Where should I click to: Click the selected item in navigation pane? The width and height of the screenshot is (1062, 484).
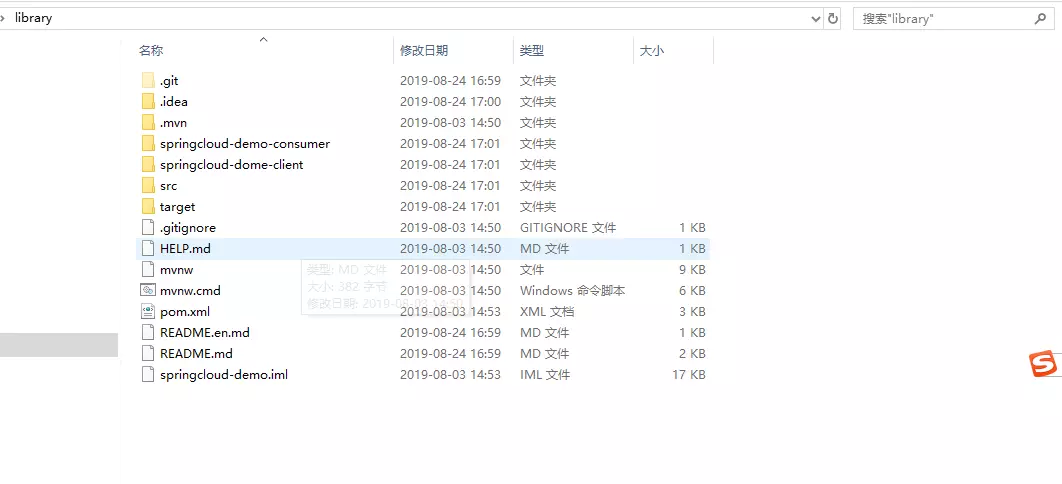pyautogui.click(x=59, y=345)
